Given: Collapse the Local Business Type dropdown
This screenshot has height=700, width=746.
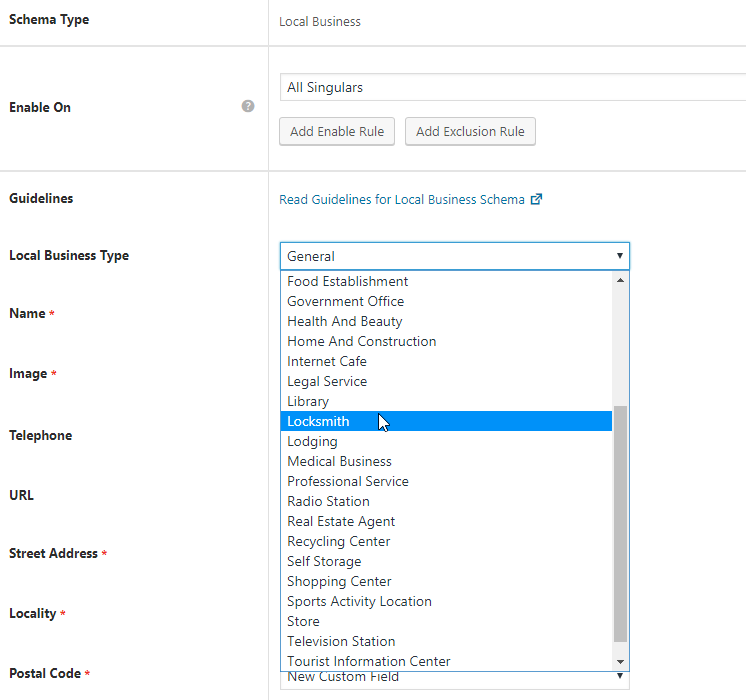Looking at the screenshot, I should 455,256.
